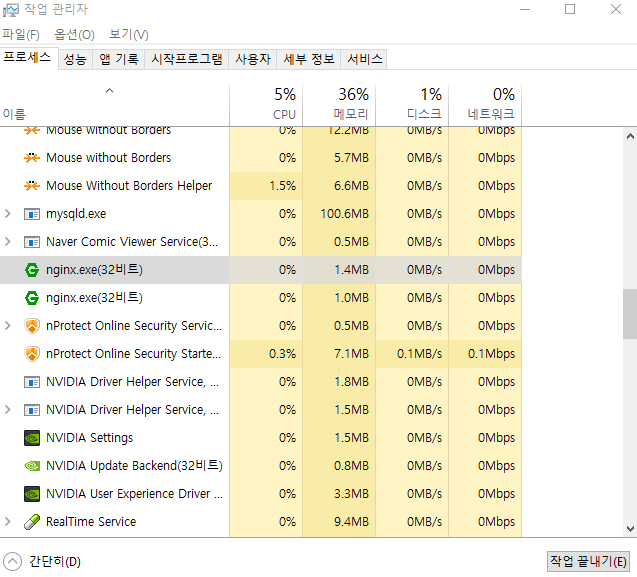Click the 1.5% CPU value

click(283, 186)
